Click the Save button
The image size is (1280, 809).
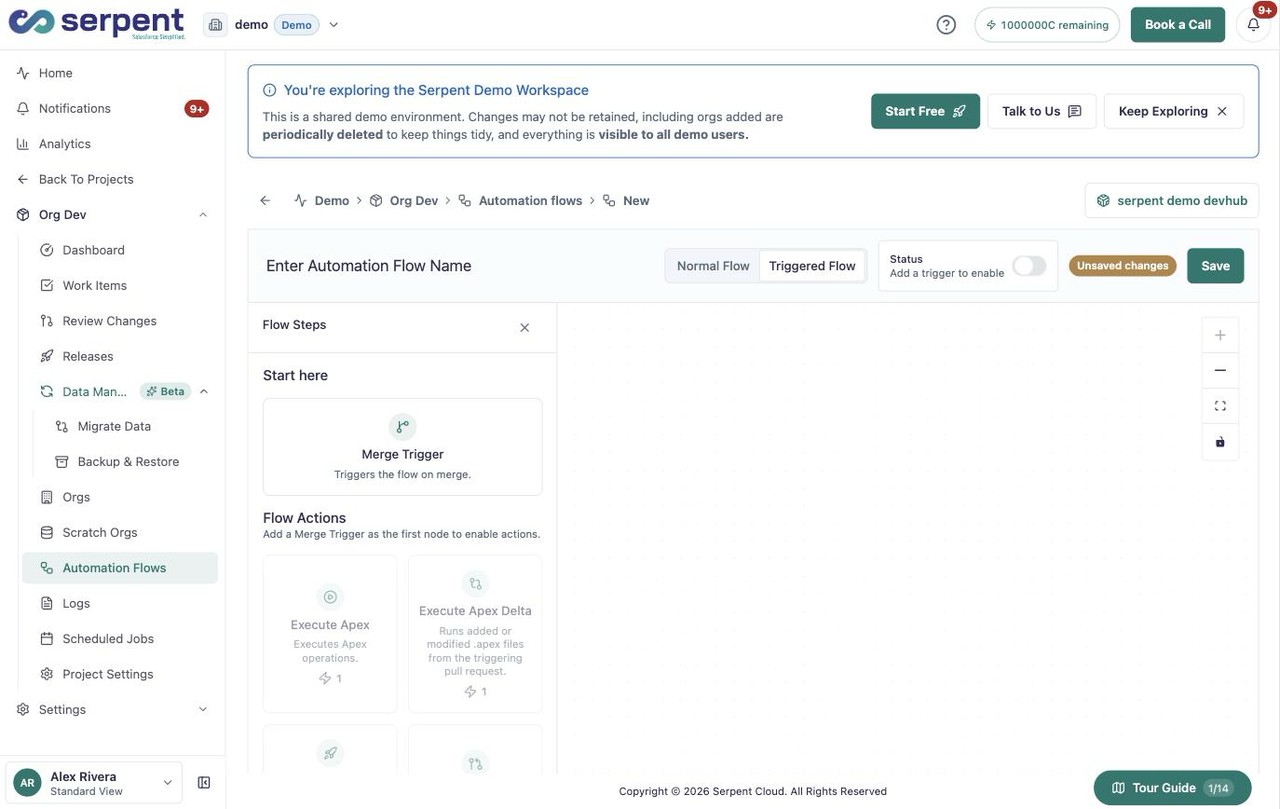pos(1215,266)
